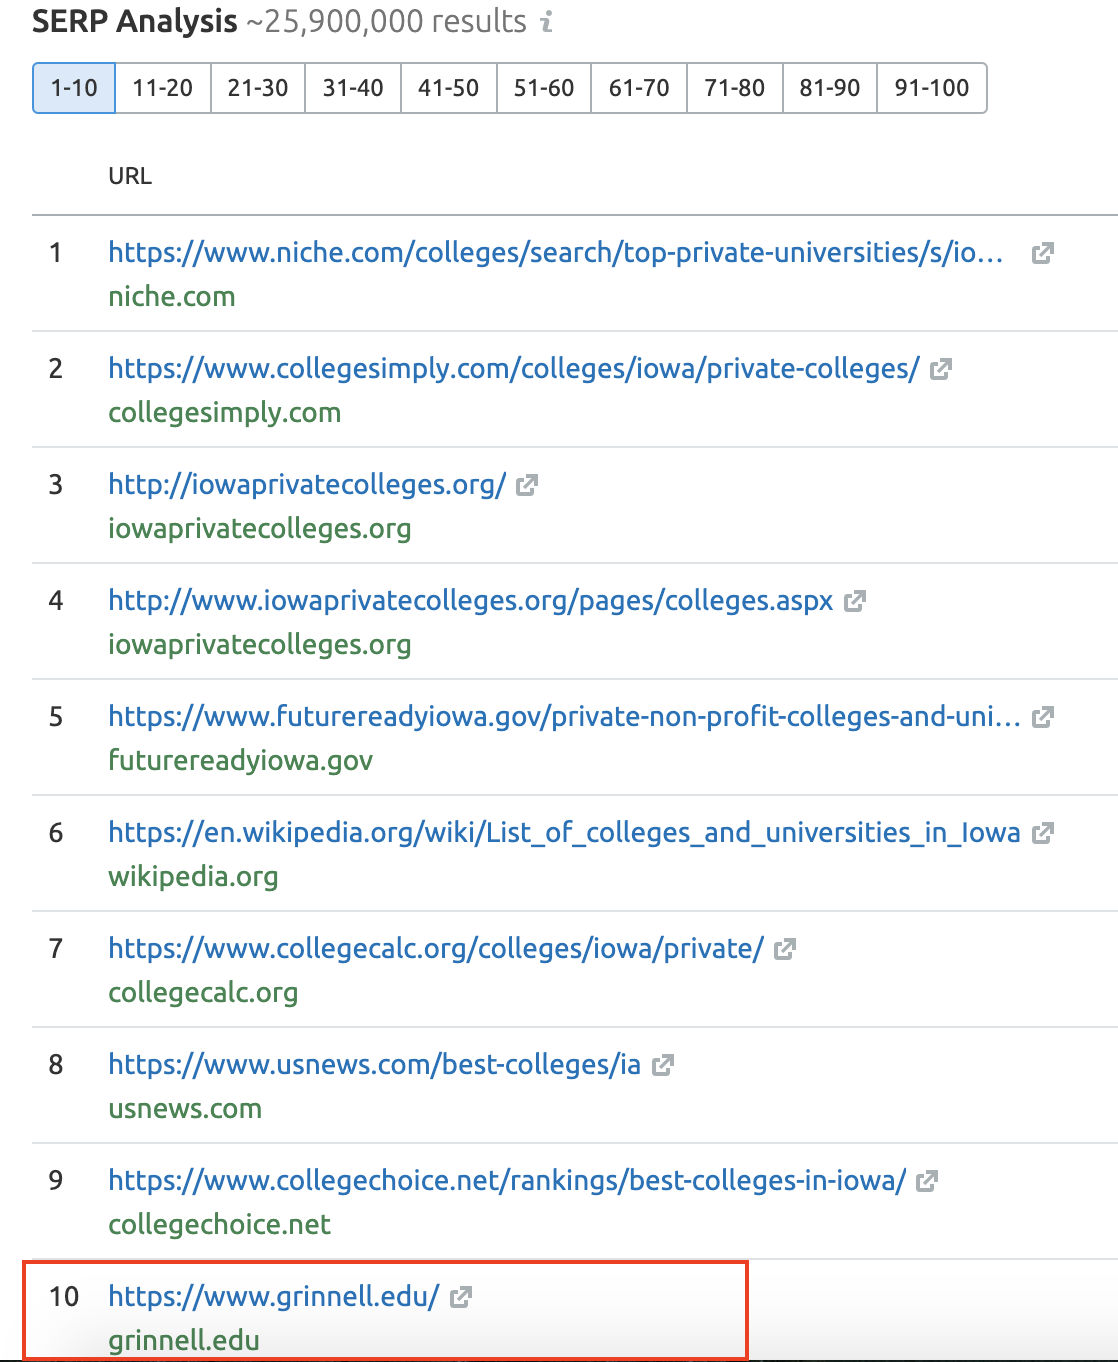Click iowaprivatecolleges.org domain in row 3

click(x=260, y=529)
